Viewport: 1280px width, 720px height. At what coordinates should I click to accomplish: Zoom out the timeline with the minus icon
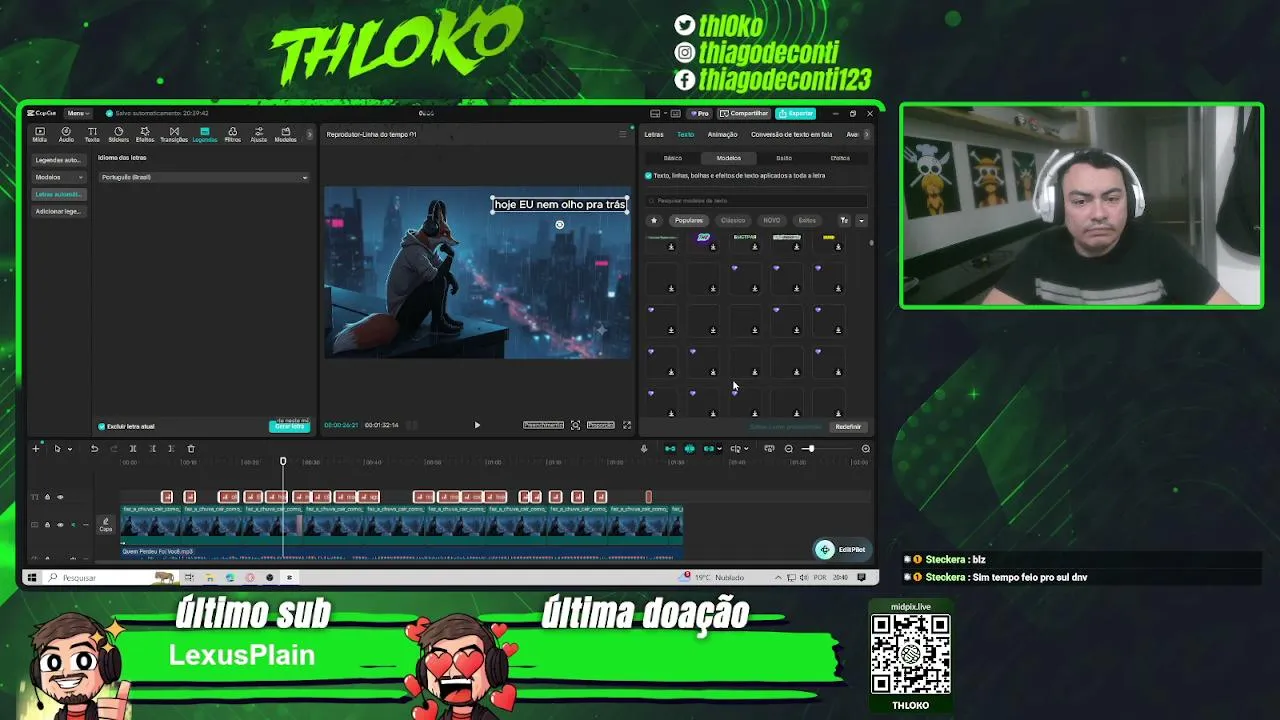(x=789, y=449)
